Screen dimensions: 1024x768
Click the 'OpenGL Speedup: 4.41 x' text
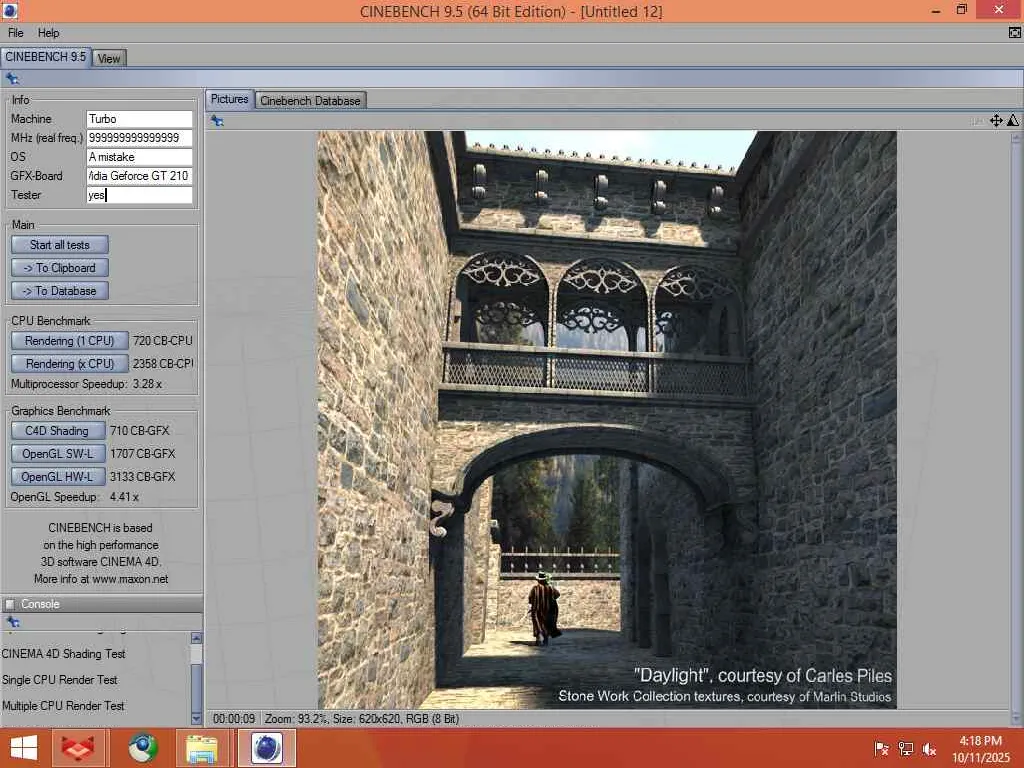tap(74, 497)
